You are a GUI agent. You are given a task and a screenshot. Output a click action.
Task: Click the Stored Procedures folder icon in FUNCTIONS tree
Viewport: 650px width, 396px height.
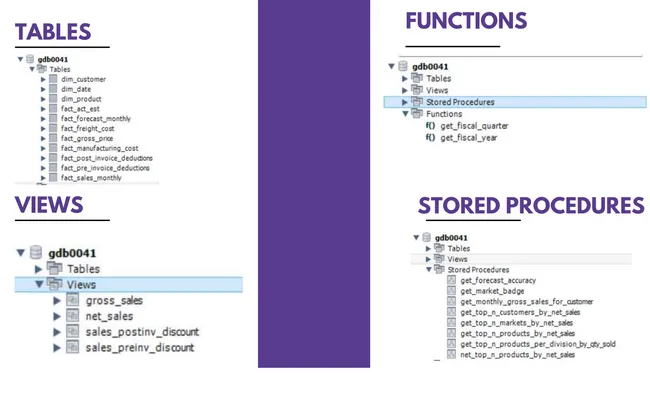pos(417,101)
